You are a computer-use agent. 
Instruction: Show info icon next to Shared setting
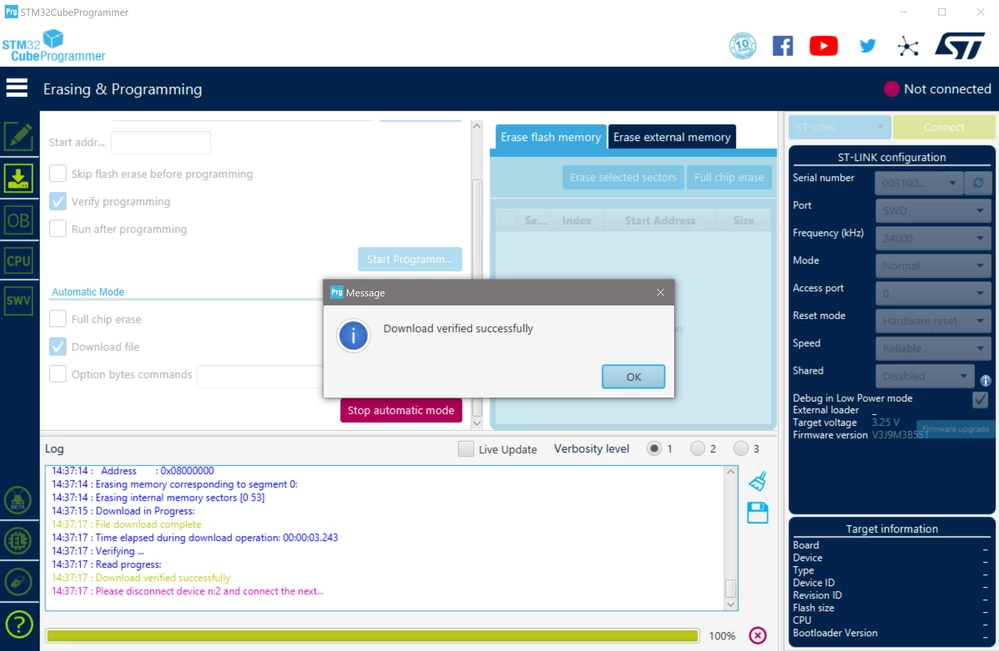(985, 381)
